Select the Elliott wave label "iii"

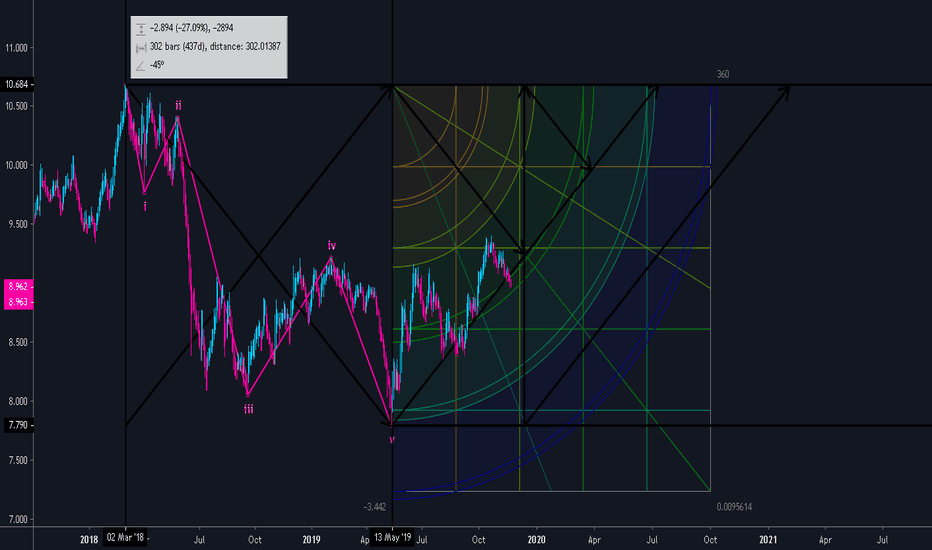click(x=248, y=409)
